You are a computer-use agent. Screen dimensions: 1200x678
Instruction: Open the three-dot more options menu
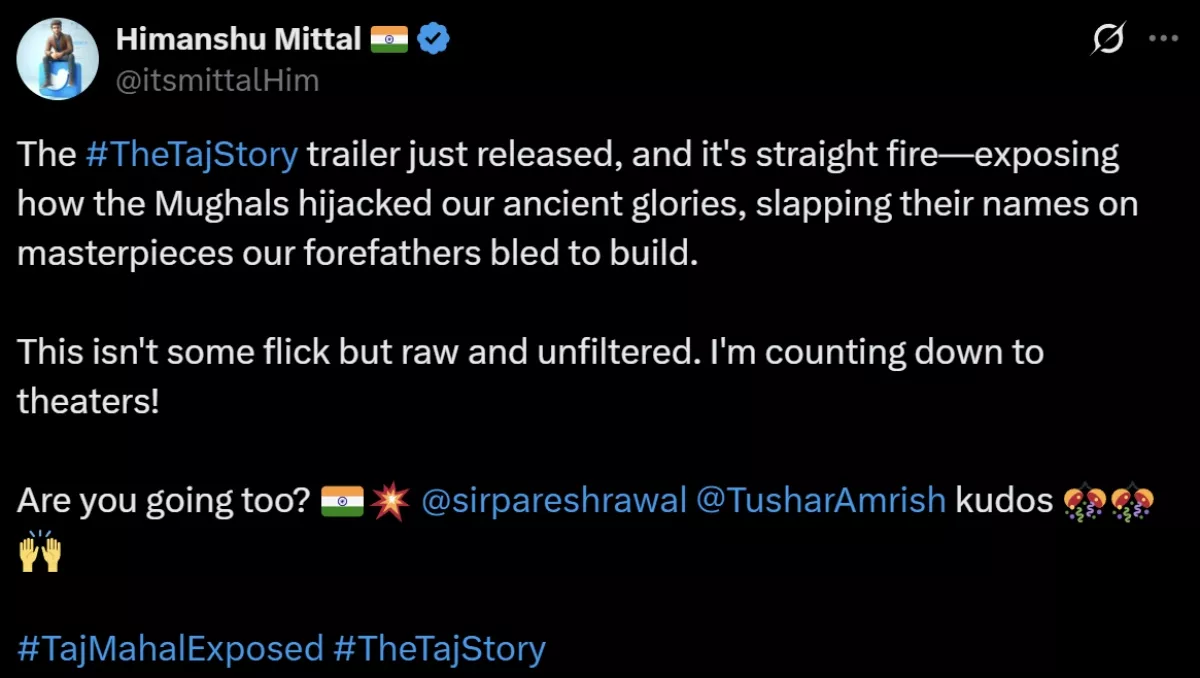1163,39
